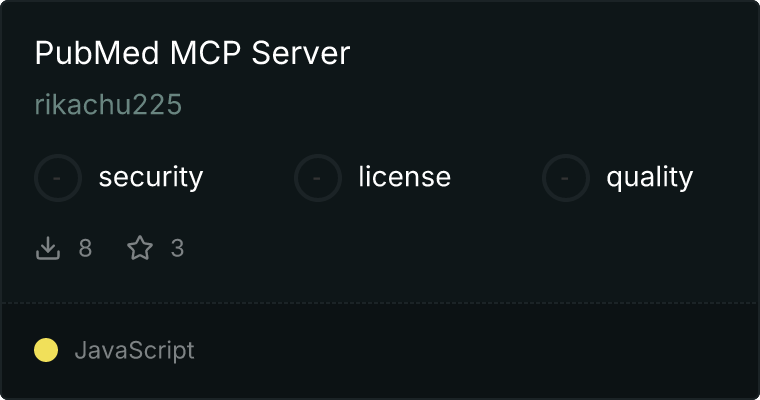
Task: Click the MCP text in the card title
Action: [206, 53]
